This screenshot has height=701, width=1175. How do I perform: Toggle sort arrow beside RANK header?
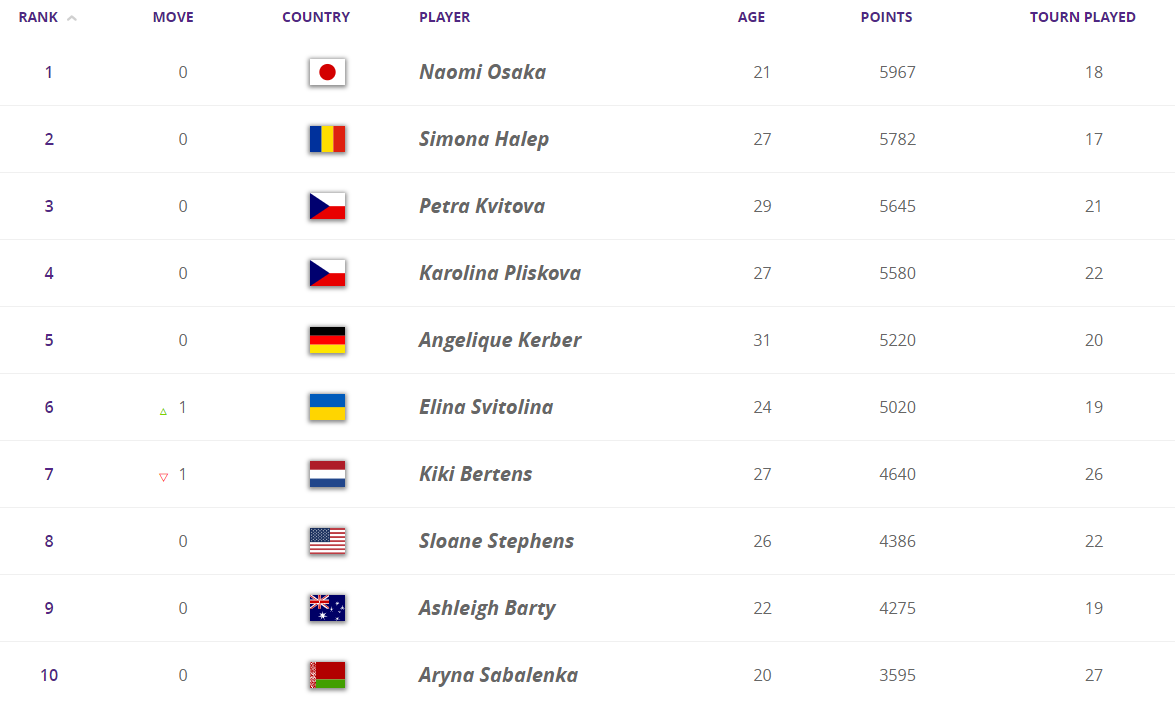72,17
